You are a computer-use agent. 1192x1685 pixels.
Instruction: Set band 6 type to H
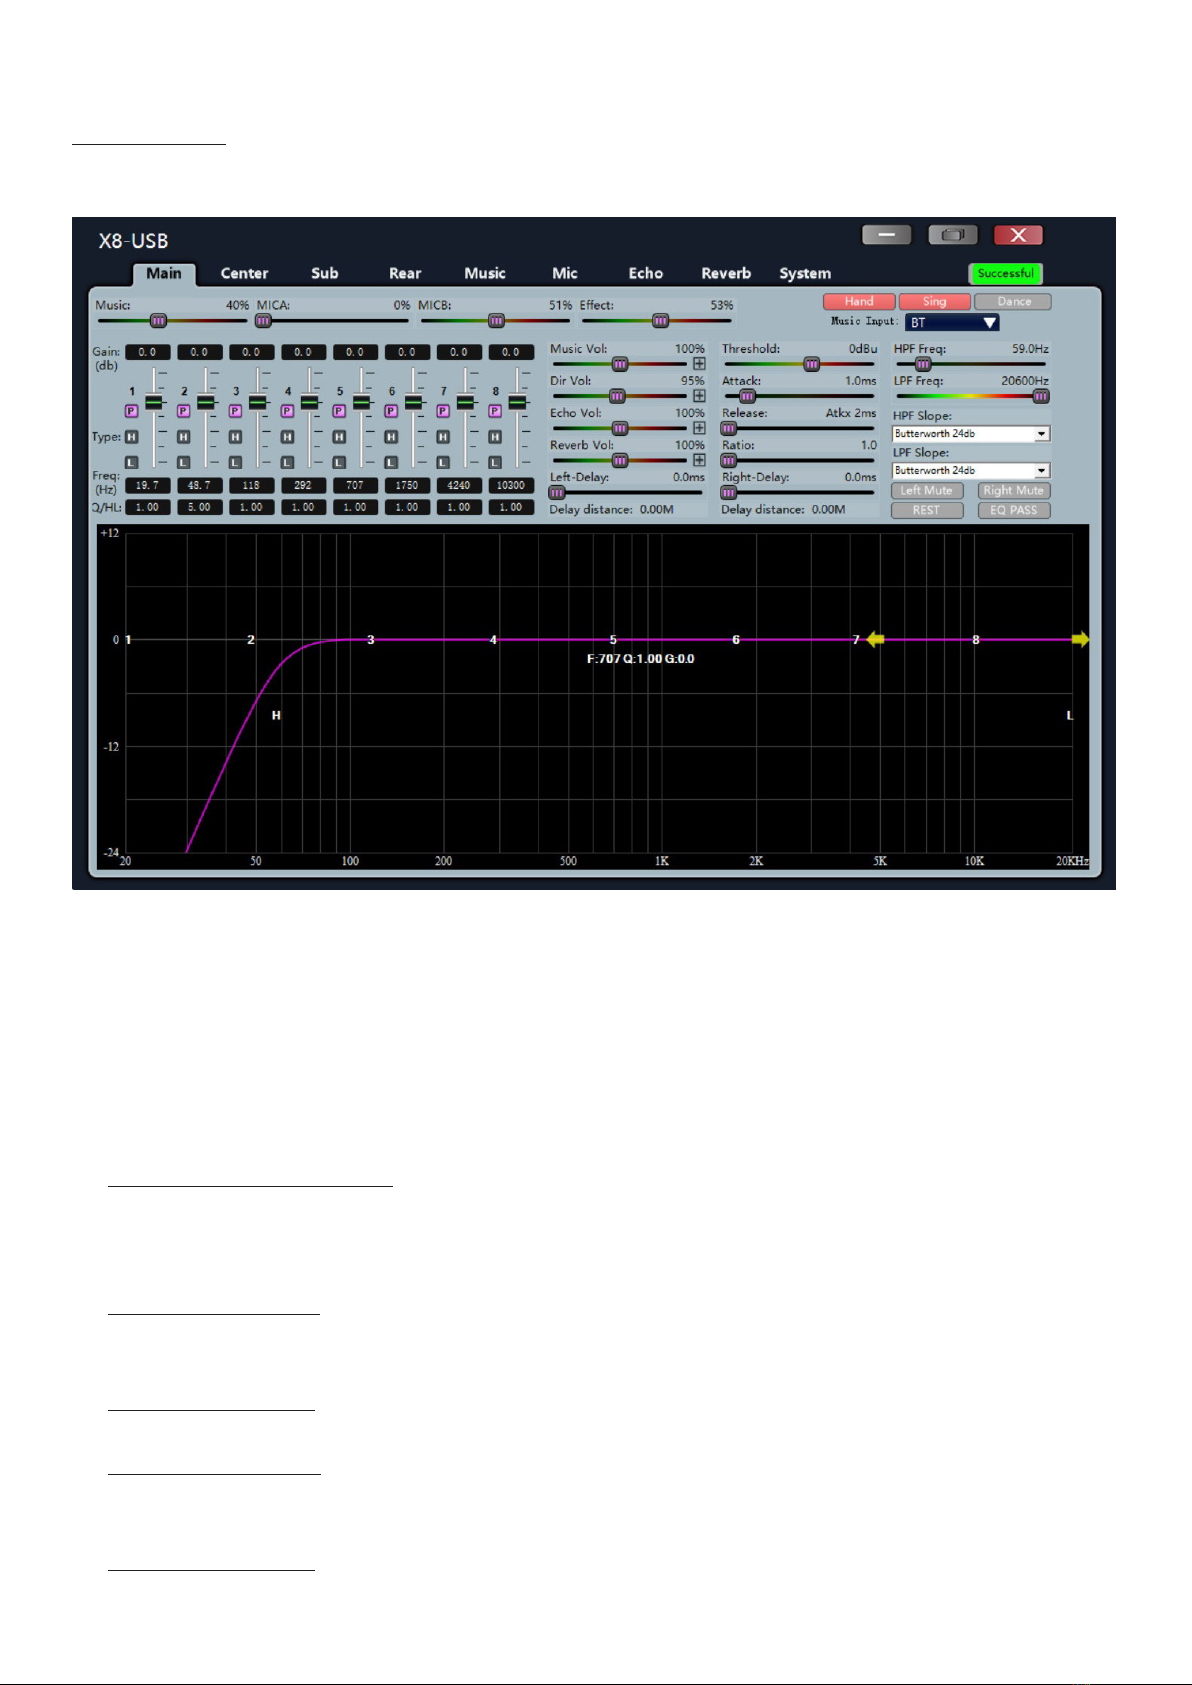tap(391, 437)
